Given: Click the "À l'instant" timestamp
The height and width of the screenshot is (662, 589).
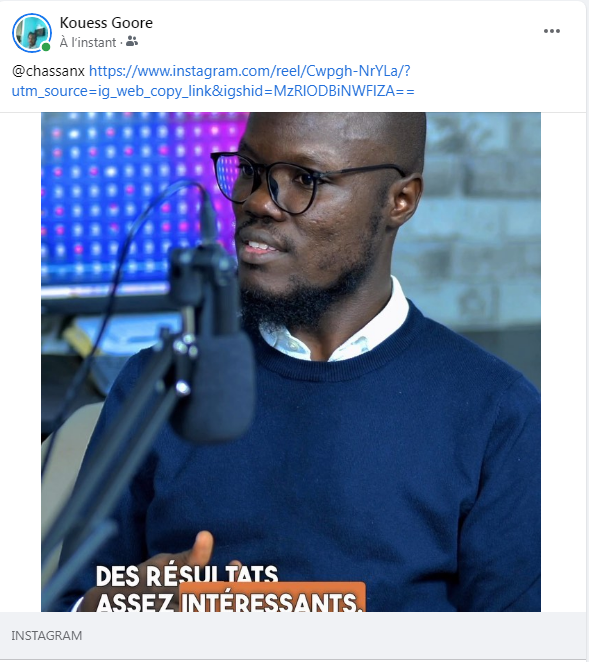Looking at the screenshot, I should pos(88,42).
